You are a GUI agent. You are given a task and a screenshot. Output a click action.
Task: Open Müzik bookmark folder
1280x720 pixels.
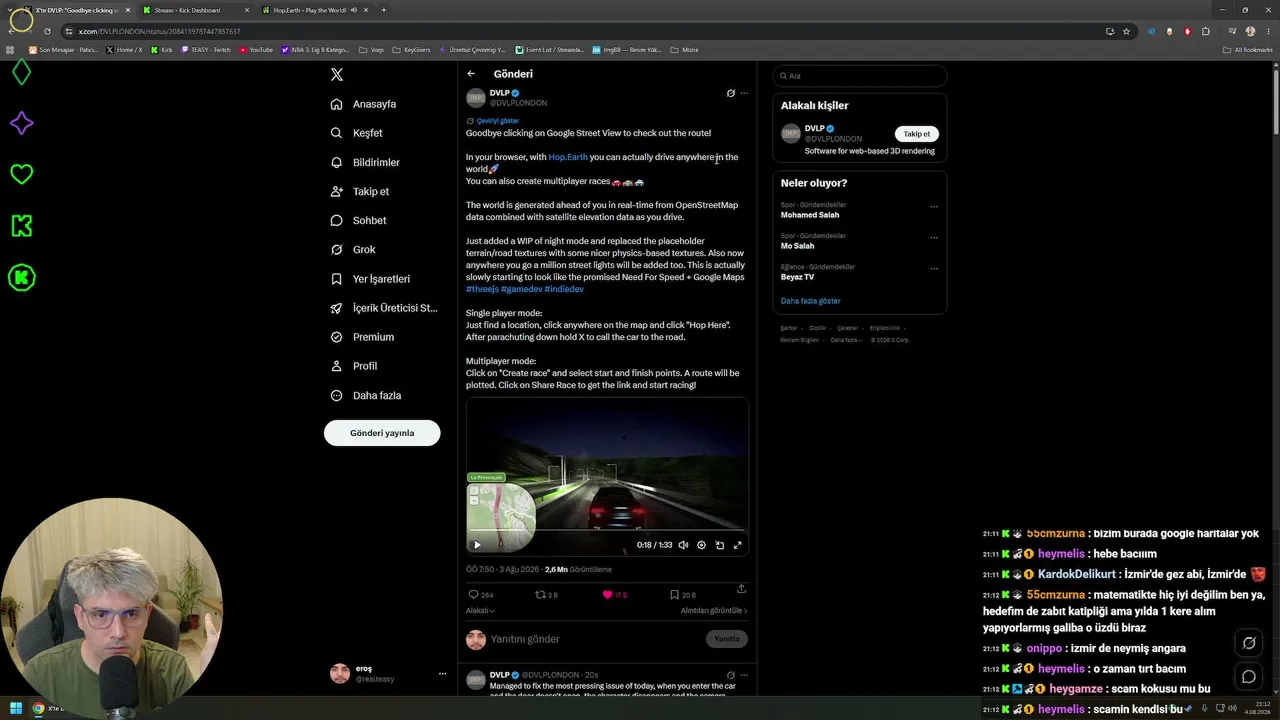(685, 49)
